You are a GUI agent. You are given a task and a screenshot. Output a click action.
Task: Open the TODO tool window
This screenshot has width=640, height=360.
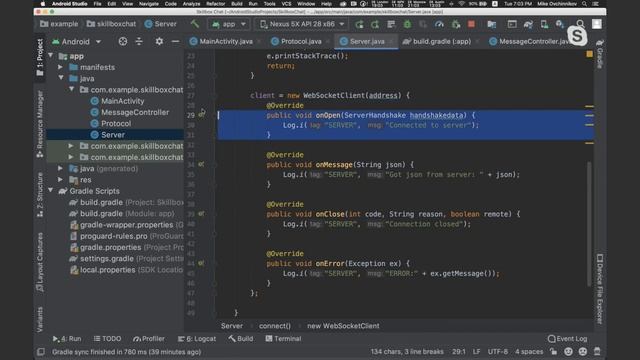pos(107,338)
